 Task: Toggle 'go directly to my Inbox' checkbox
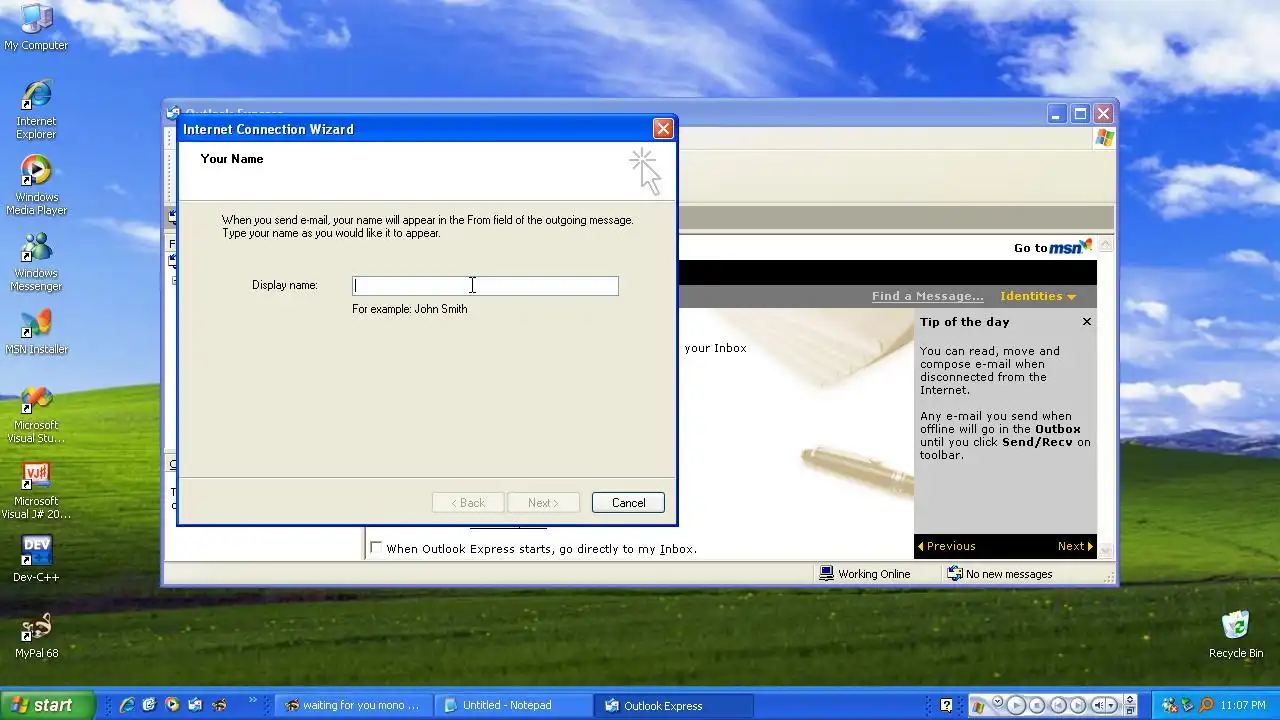click(x=376, y=548)
